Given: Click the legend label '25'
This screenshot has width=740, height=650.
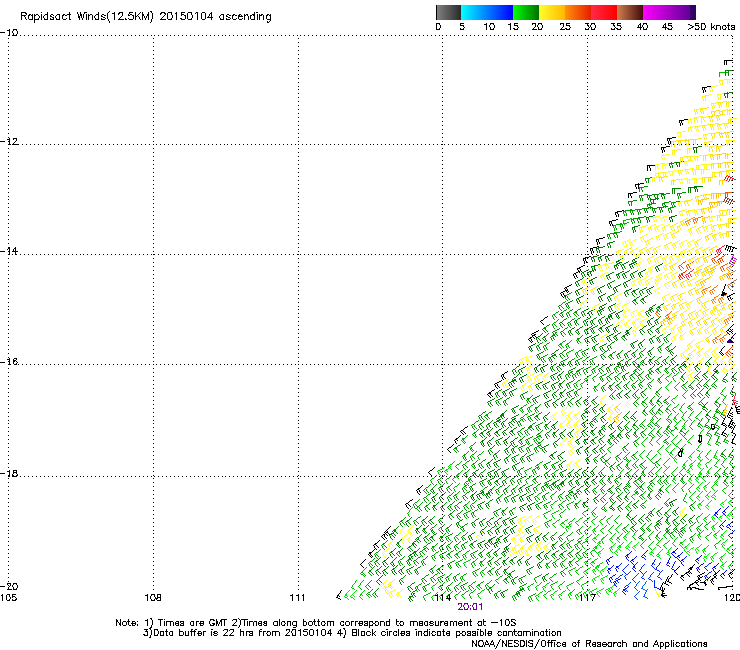Looking at the screenshot, I should click(565, 27).
